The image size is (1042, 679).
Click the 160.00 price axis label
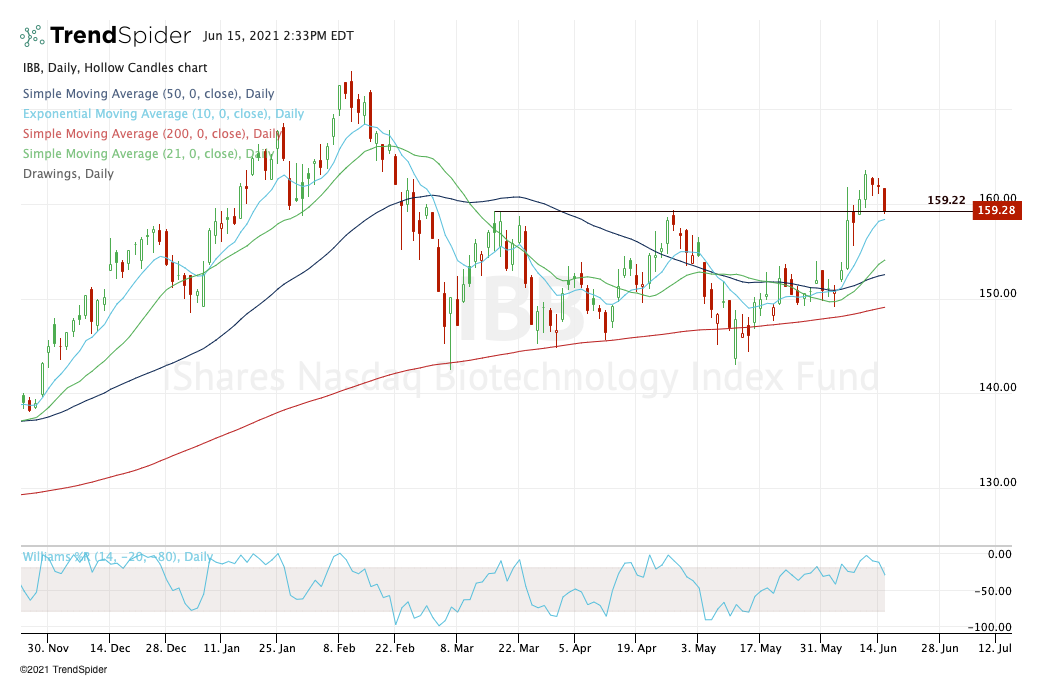[997, 198]
